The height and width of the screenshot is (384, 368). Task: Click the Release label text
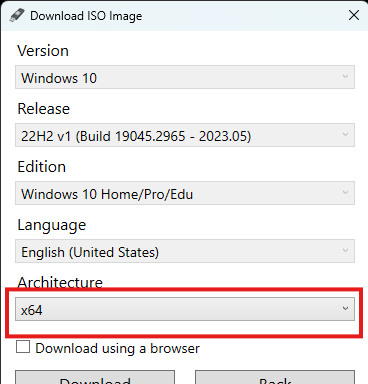point(44,109)
